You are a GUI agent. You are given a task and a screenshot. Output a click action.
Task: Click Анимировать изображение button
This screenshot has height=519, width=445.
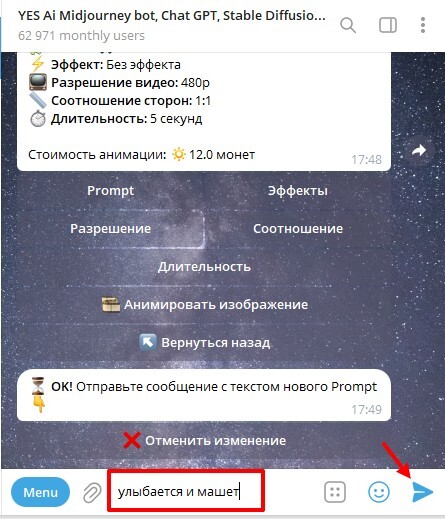[204, 305]
